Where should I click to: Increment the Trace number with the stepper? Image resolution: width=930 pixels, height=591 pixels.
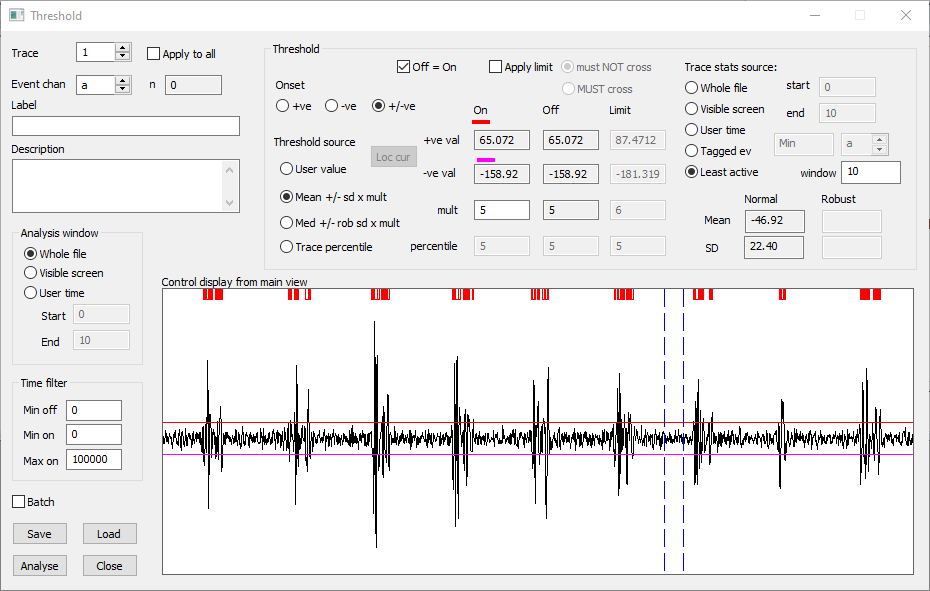[122, 48]
